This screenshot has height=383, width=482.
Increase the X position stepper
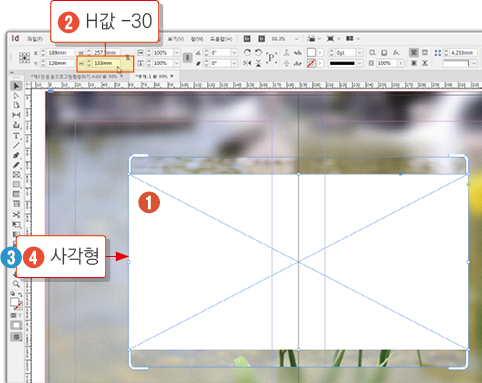point(43,51)
